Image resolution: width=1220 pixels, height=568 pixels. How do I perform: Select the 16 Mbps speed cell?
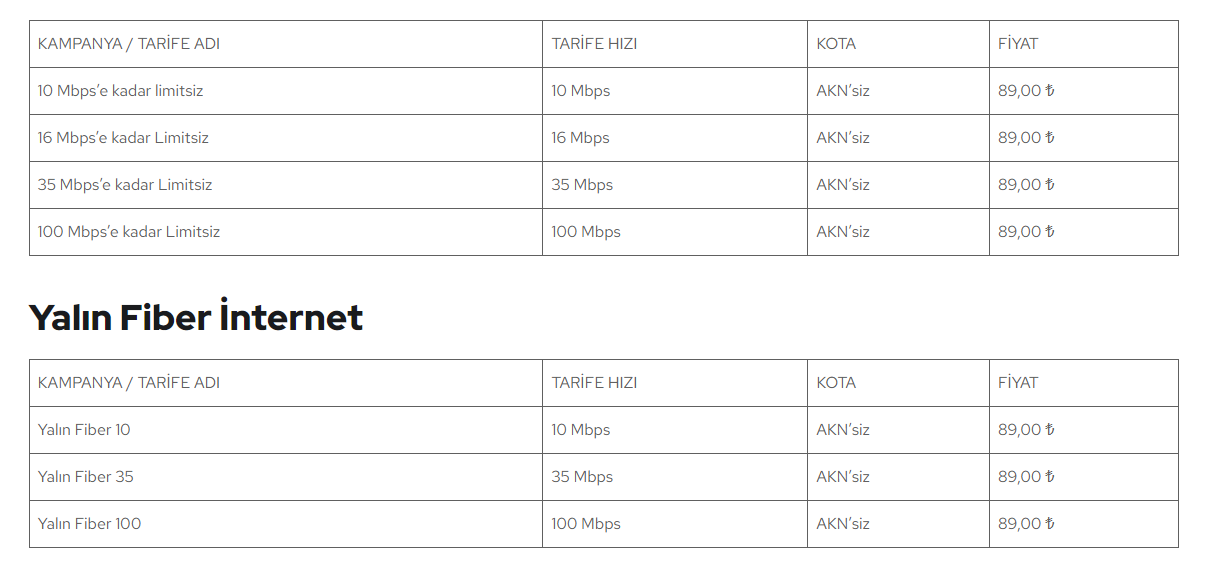tap(580, 138)
